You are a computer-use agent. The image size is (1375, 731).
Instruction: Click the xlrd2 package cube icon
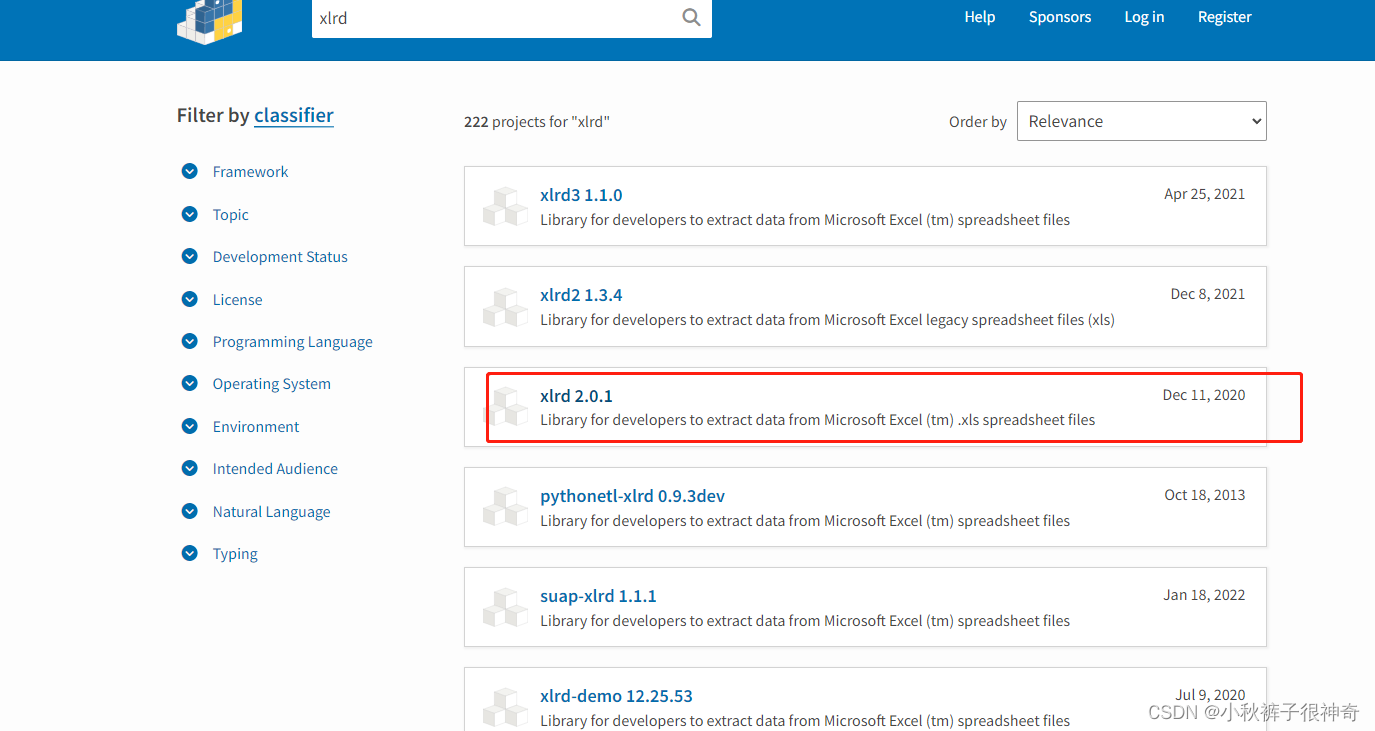pyautogui.click(x=505, y=307)
